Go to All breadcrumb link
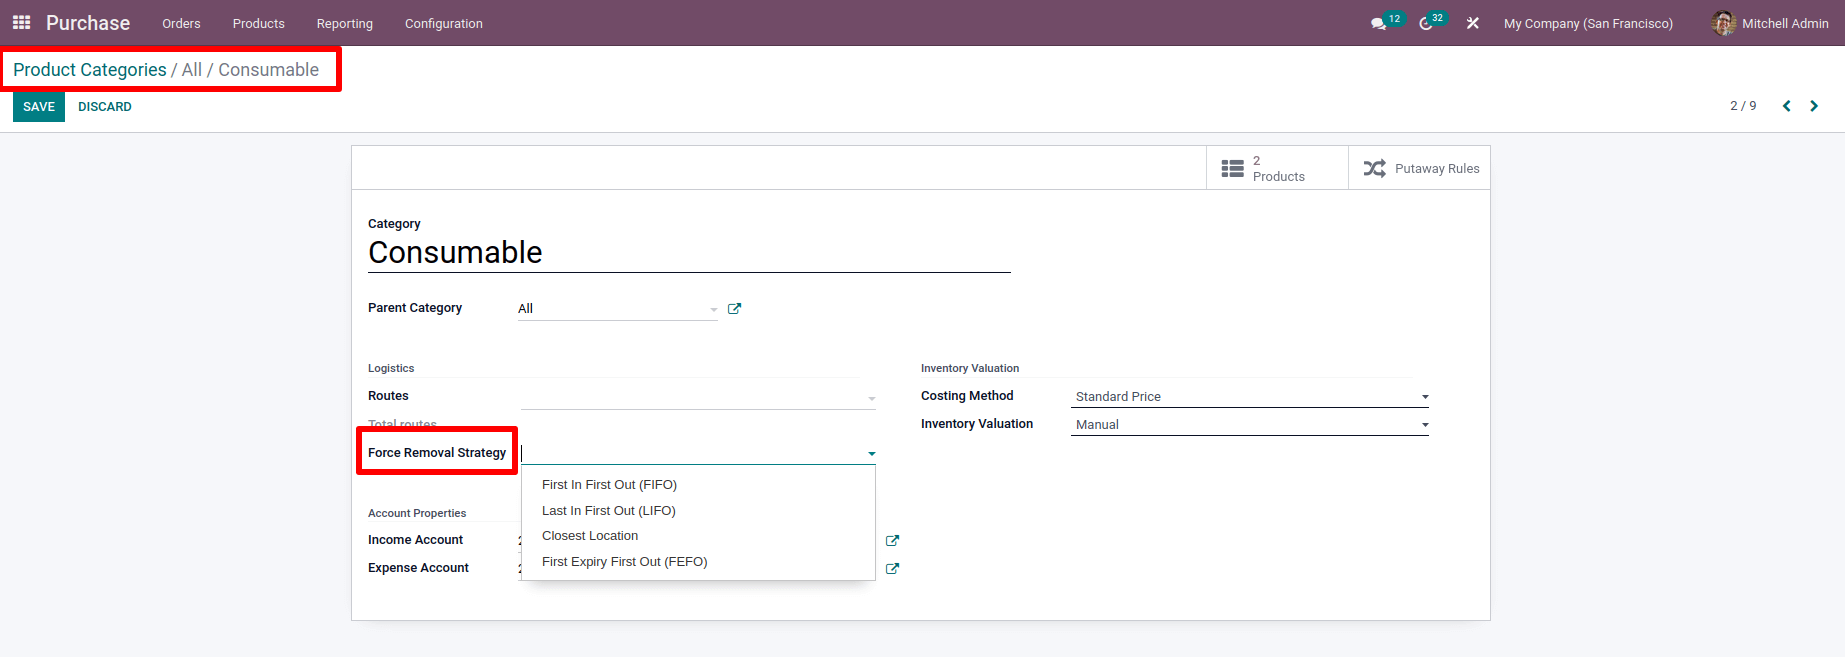Viewport: 1845px width, 657px height. [x=192, y=70]
